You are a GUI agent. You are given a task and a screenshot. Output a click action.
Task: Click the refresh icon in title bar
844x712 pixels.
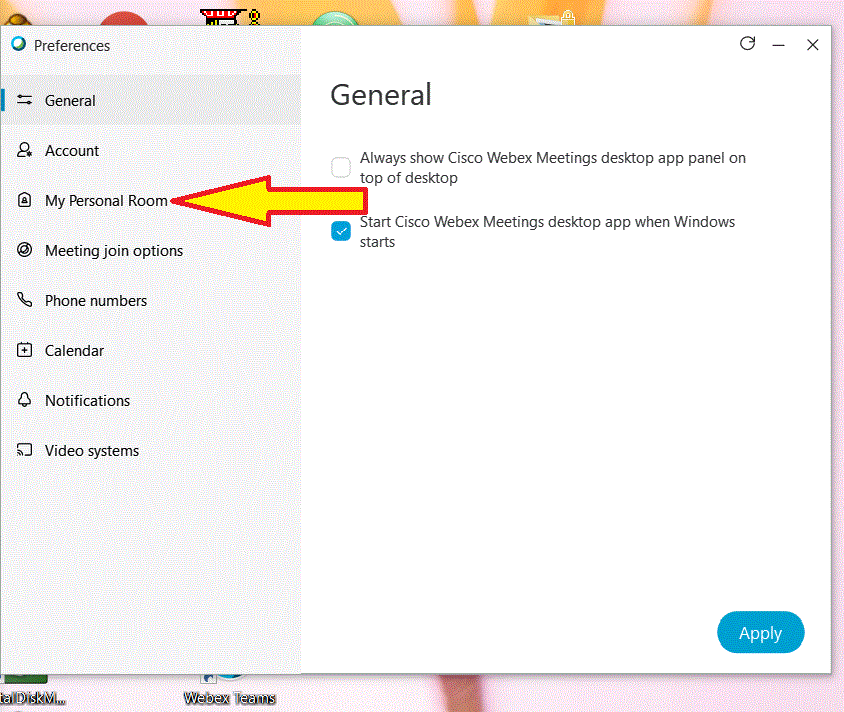[747, 44]
